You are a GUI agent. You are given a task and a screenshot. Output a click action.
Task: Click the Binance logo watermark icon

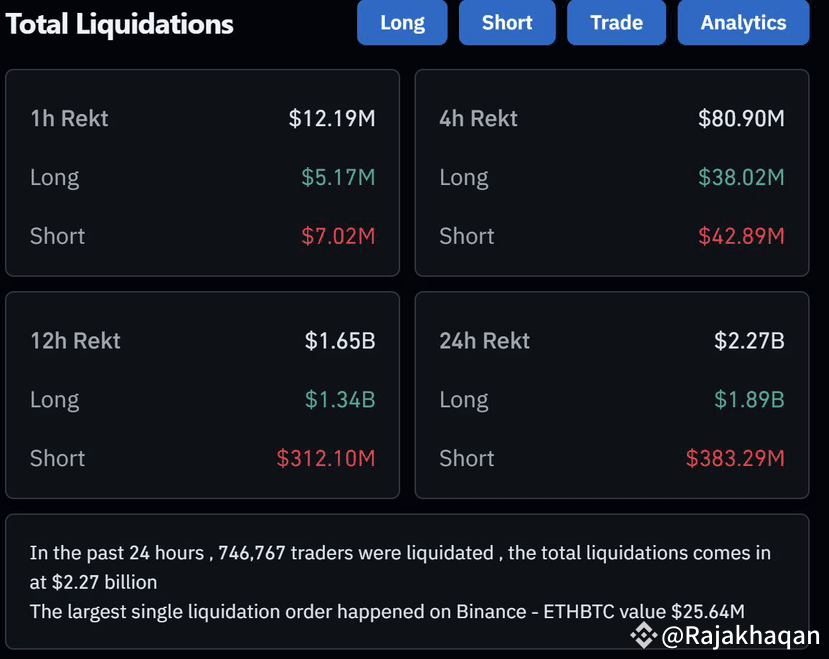(642, 634)
